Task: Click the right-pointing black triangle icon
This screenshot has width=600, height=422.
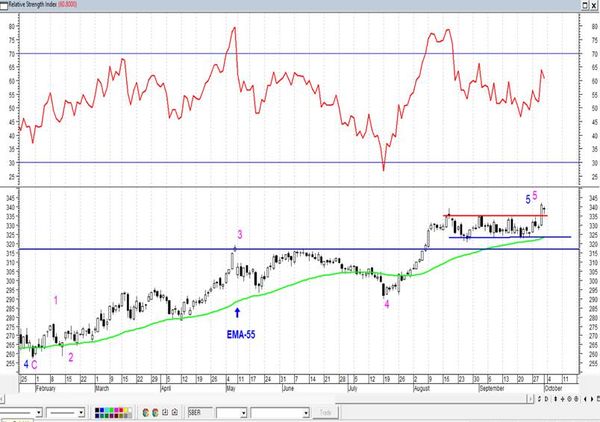Action: tap(592, 399)
